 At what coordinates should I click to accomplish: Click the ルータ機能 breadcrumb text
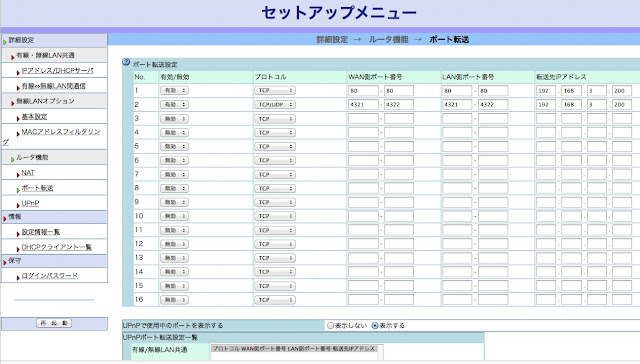pos(389,40)
